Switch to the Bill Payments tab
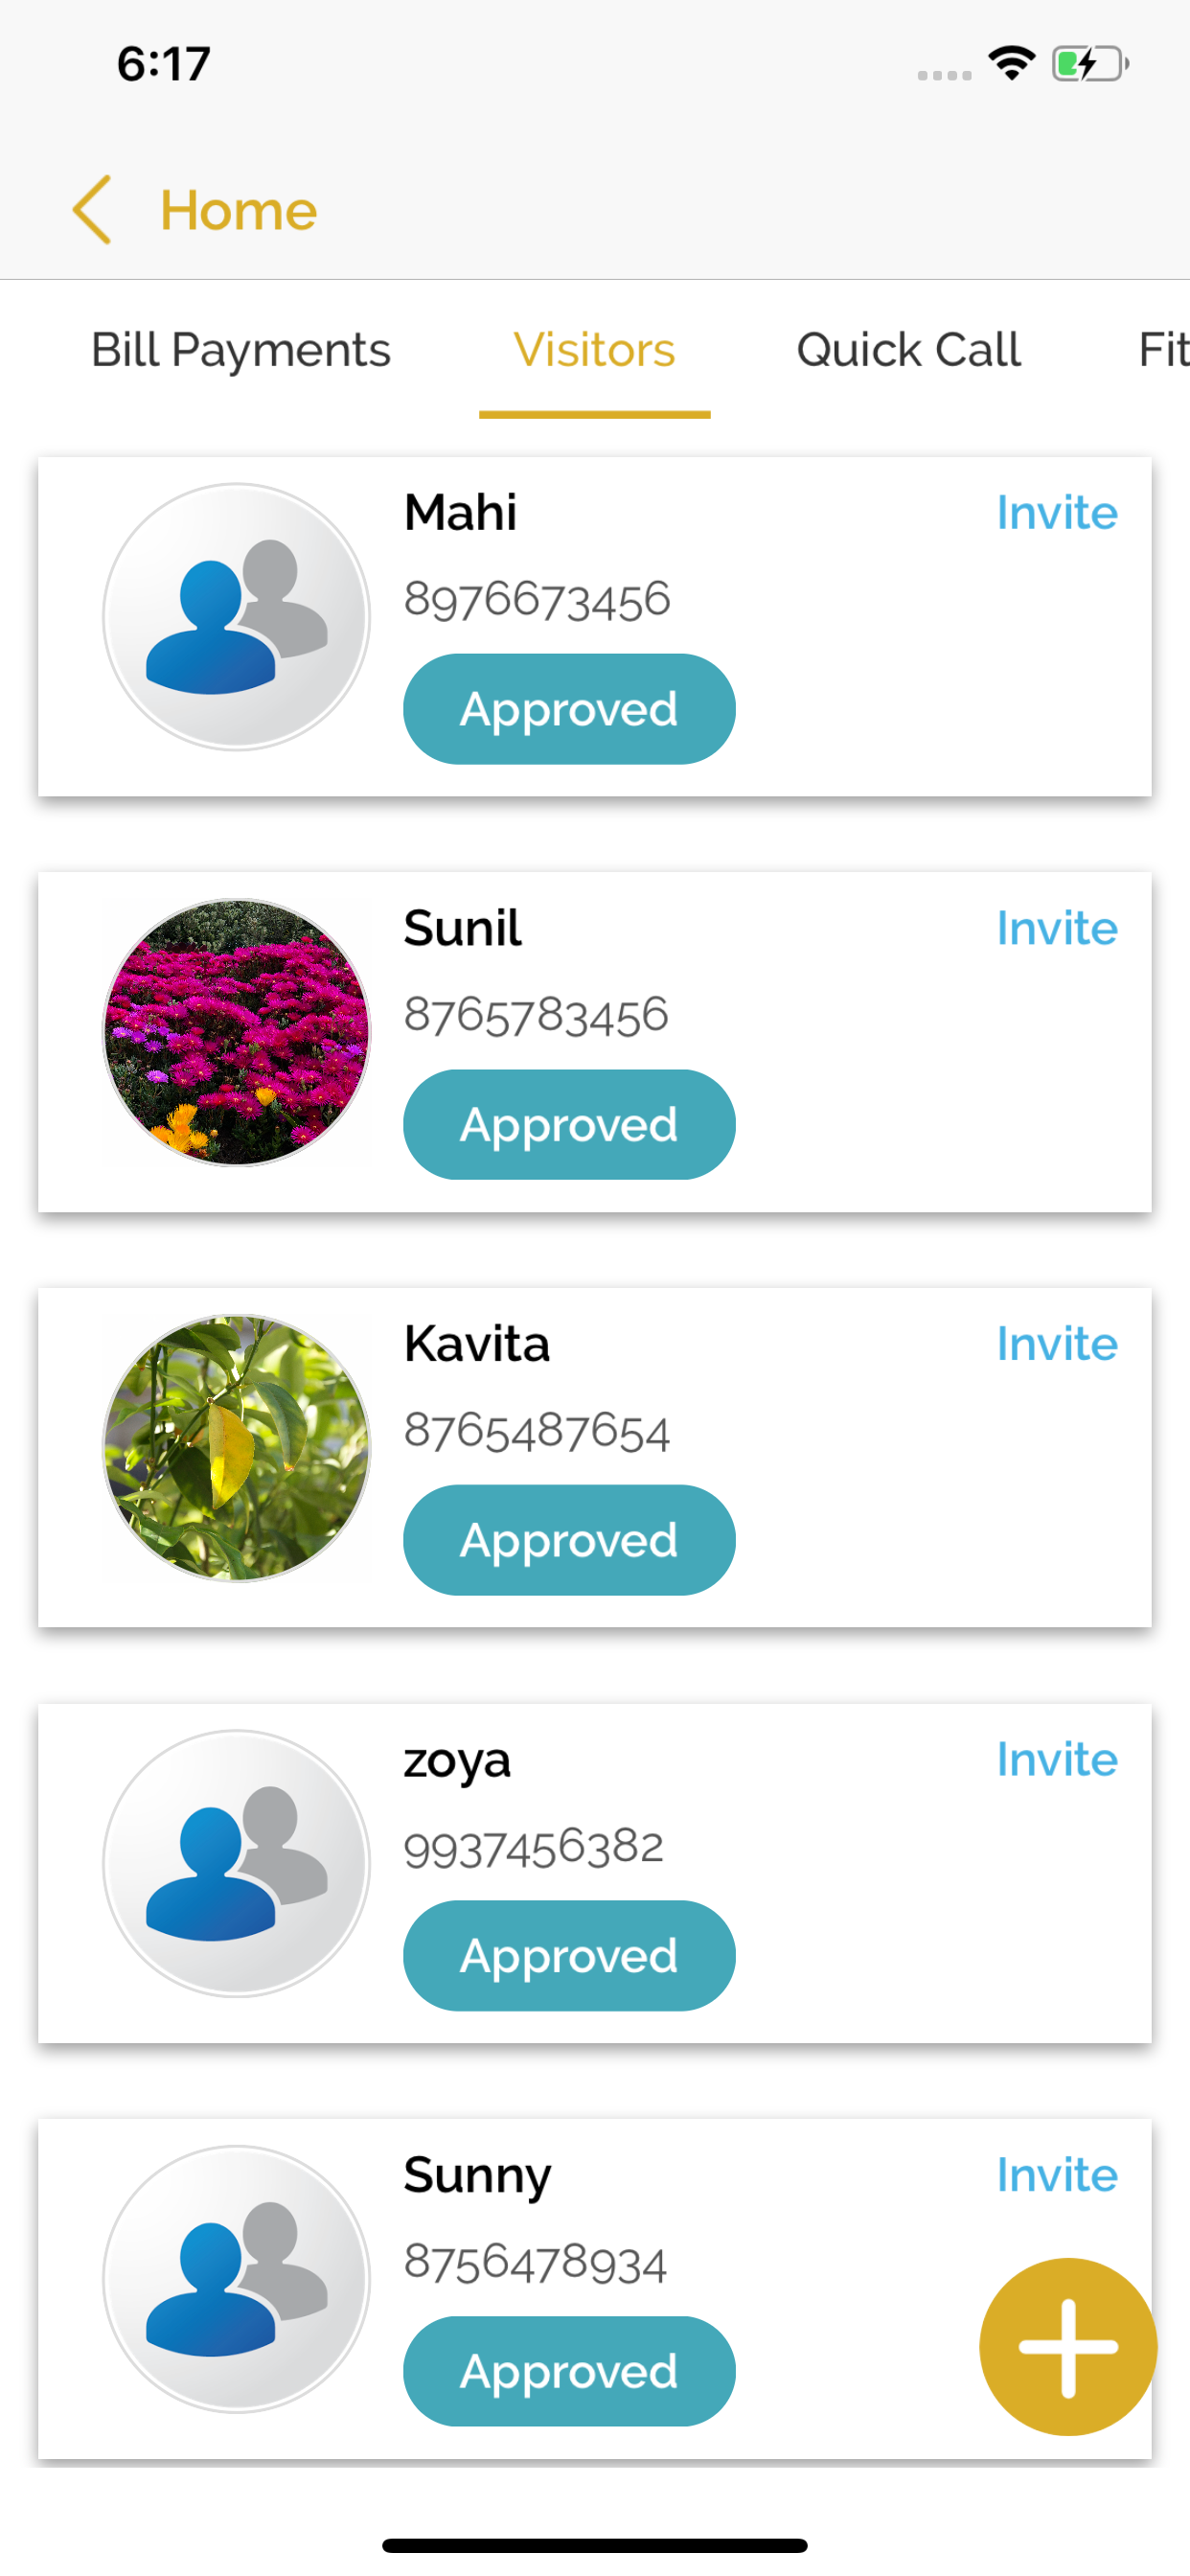1190x2576 pixels. pos(241,350)
